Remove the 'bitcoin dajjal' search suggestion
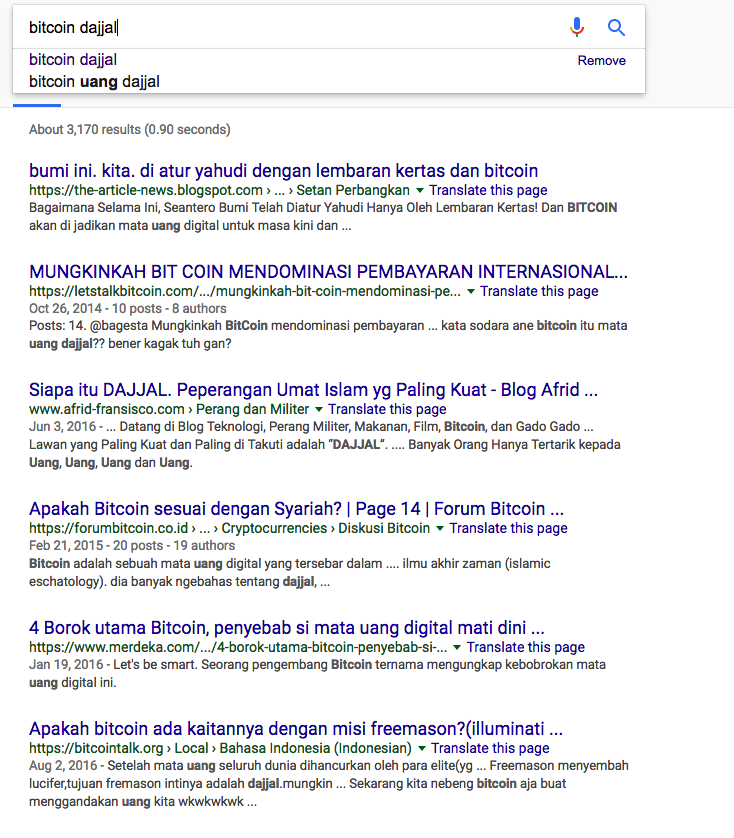The width and height of the screenshot is (734, 838). pos(601,60)
